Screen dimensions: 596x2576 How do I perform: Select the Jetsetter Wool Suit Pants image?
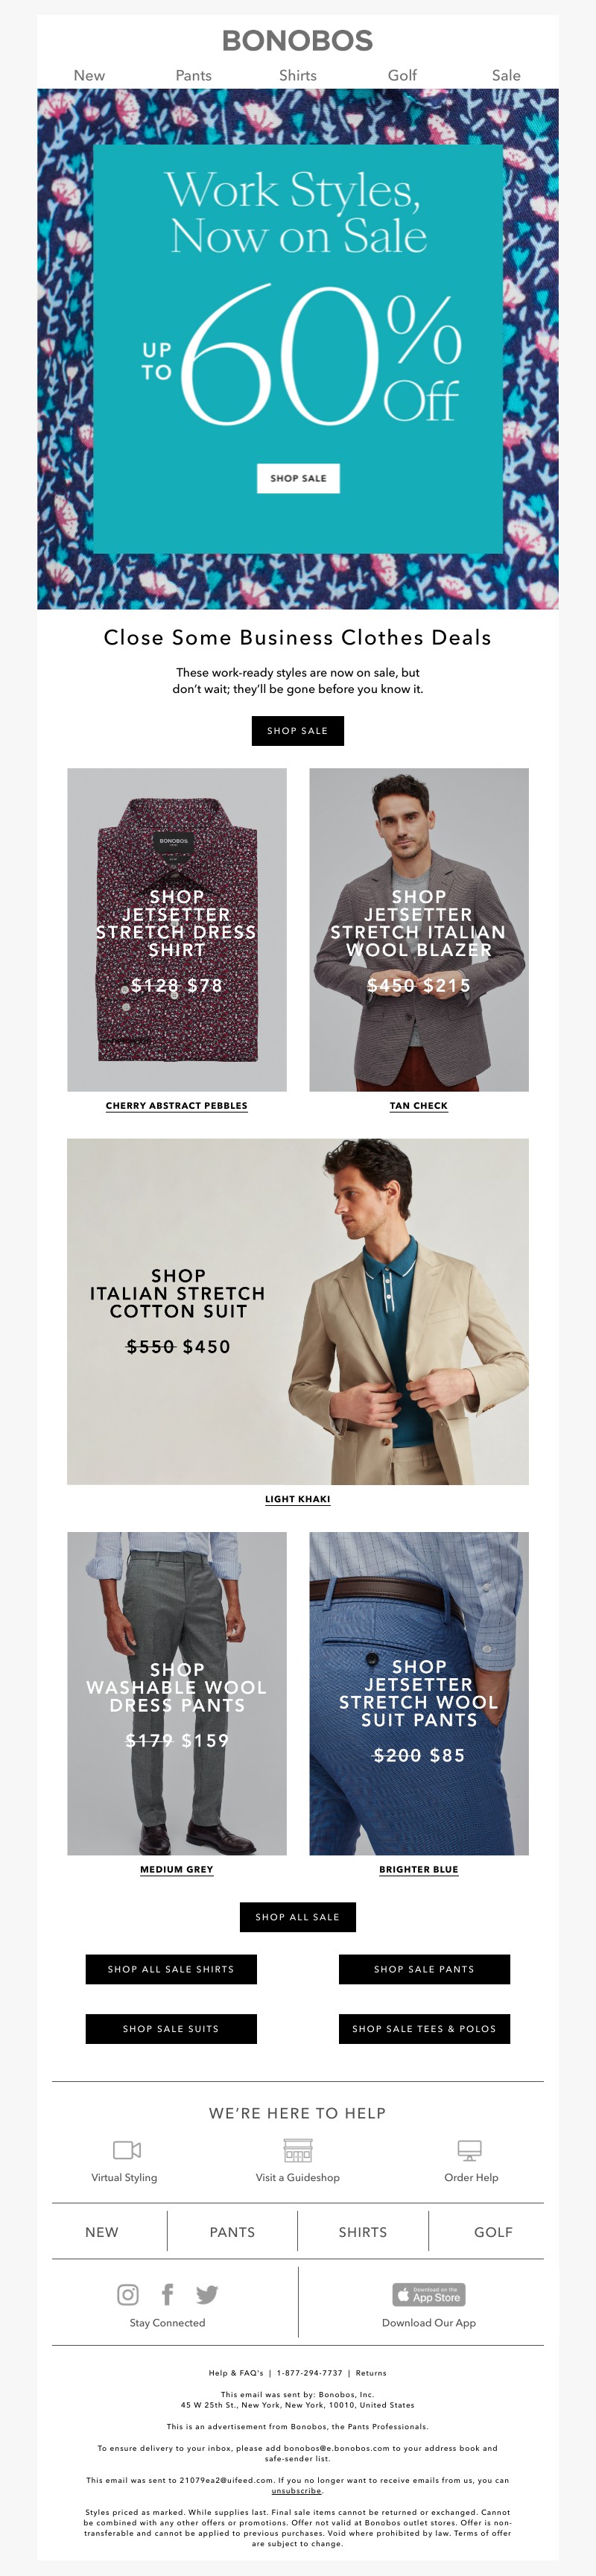[x=419, y=1693]
